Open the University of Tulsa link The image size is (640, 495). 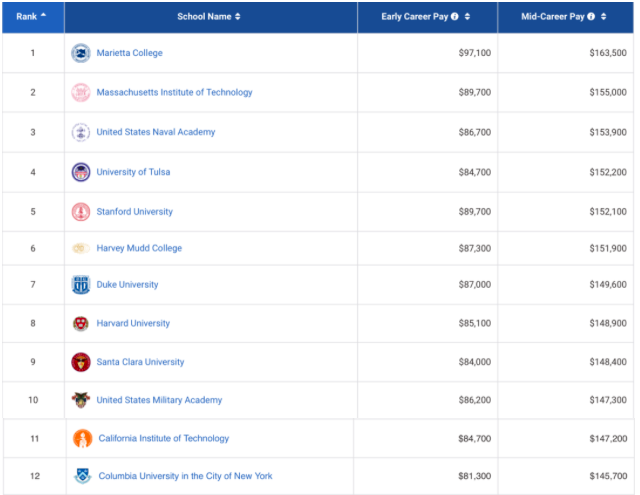pos(133,172)
